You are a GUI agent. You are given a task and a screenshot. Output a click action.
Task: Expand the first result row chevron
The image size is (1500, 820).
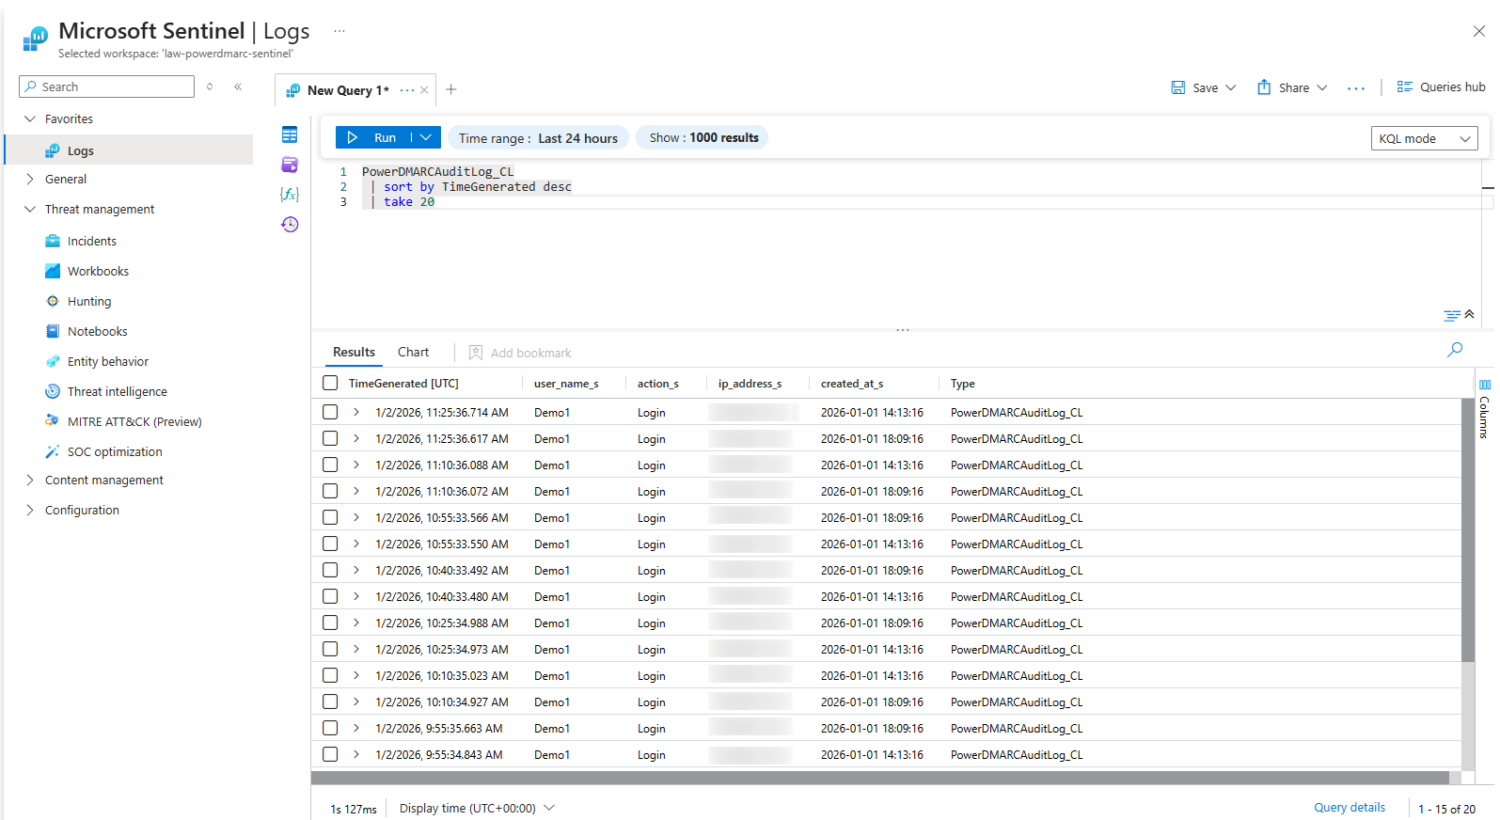[356, 411]
